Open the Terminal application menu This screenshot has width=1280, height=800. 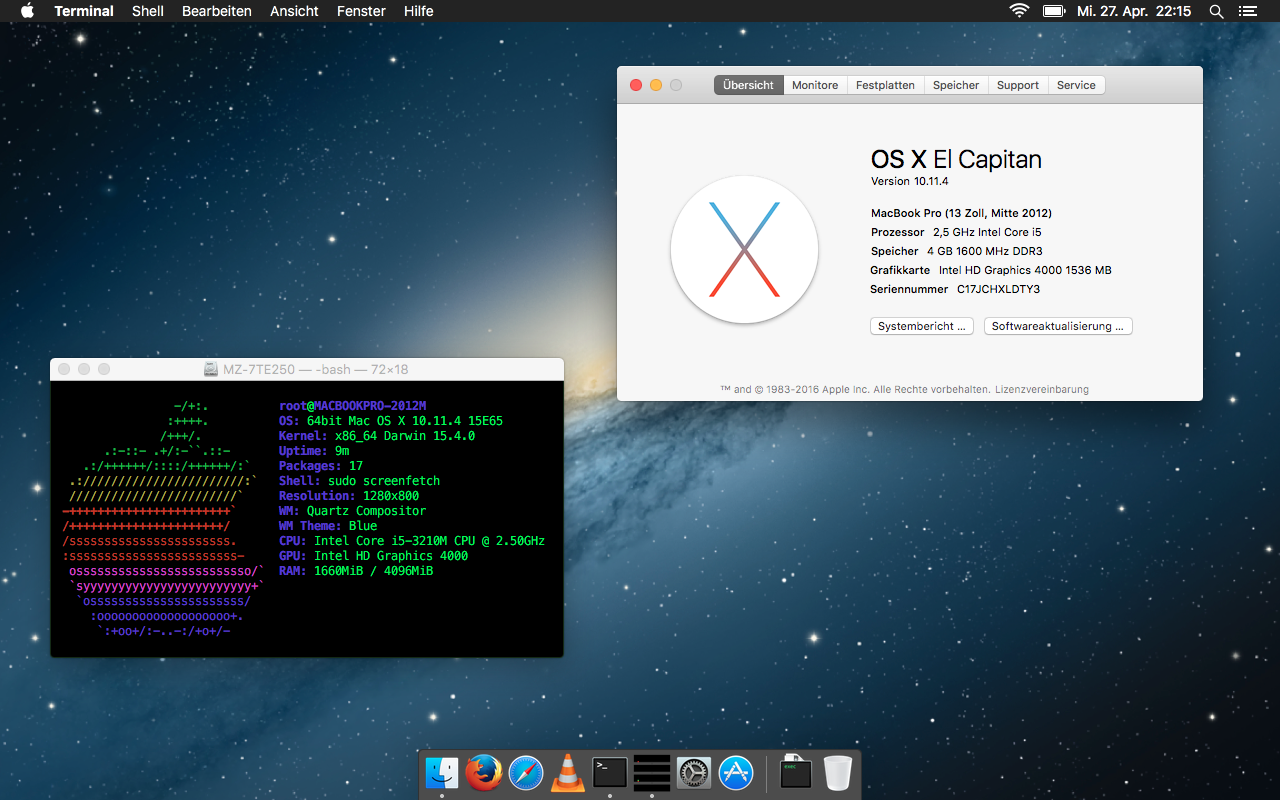pyautogui.click(x=84, y=11)
